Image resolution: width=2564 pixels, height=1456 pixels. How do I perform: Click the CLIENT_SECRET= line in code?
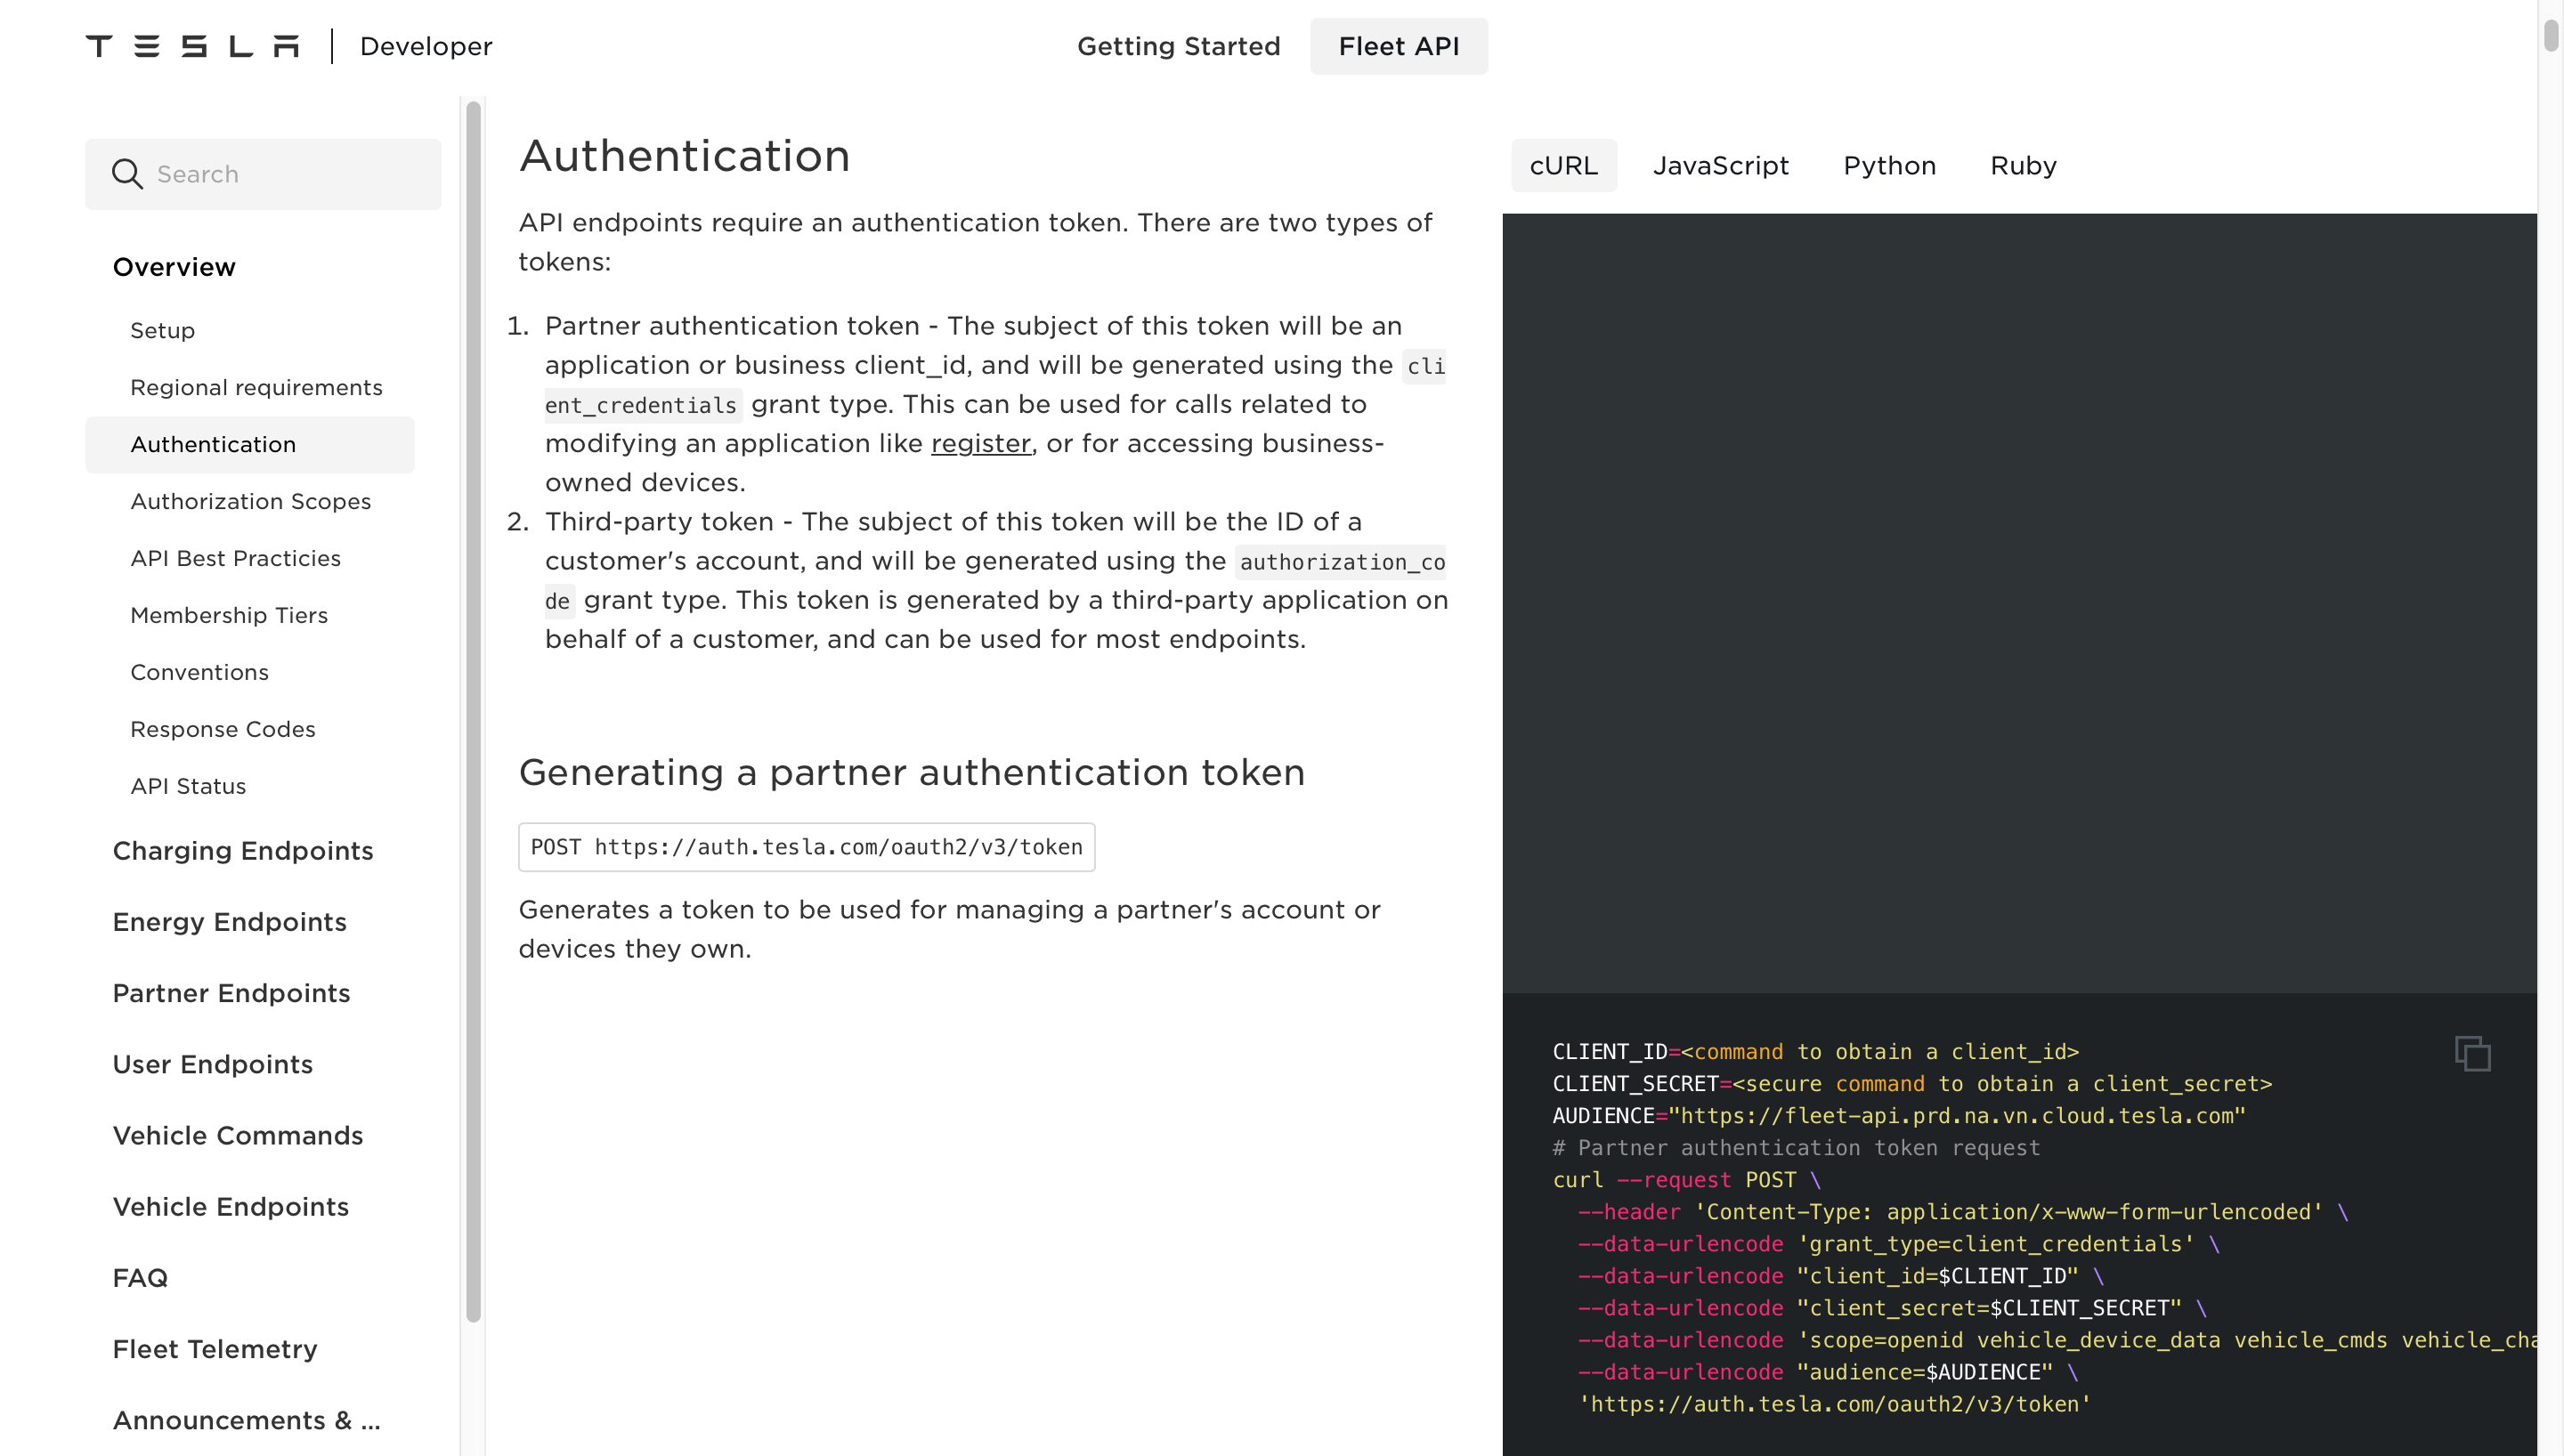[1911, 1084]
